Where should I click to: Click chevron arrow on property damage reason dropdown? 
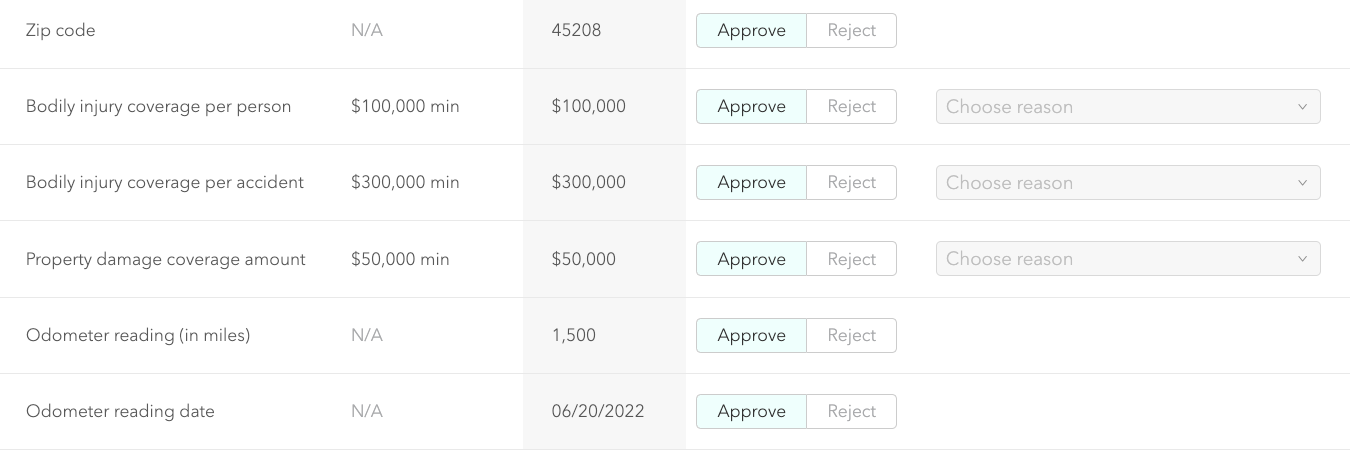pyautogui.click(x=1302, y=259)
